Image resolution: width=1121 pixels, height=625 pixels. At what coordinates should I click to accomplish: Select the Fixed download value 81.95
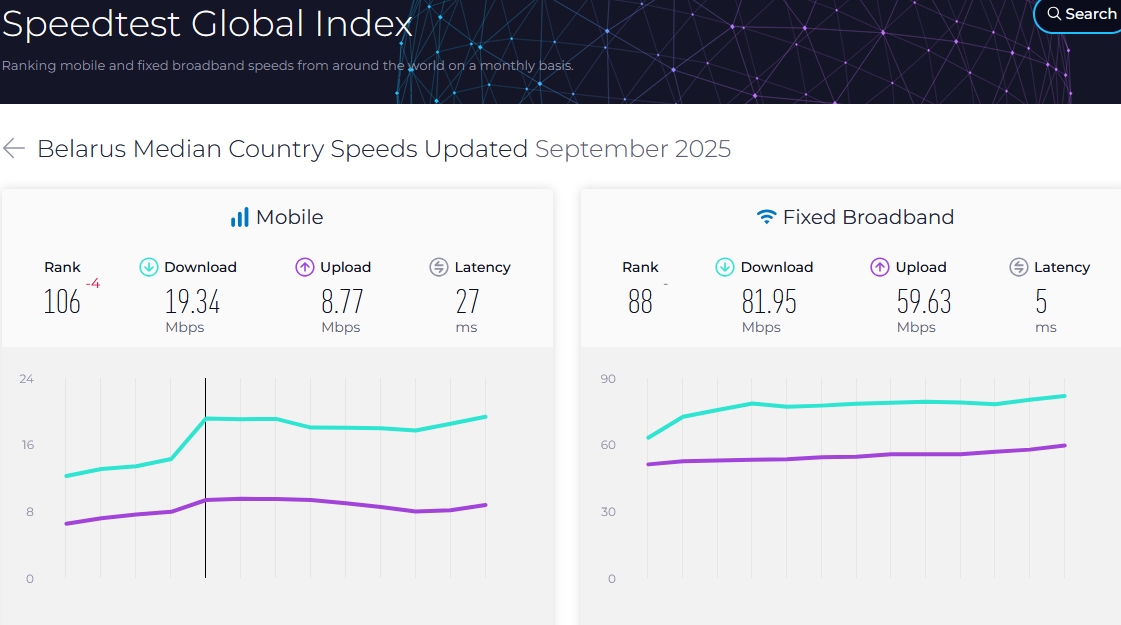[769, 302]
